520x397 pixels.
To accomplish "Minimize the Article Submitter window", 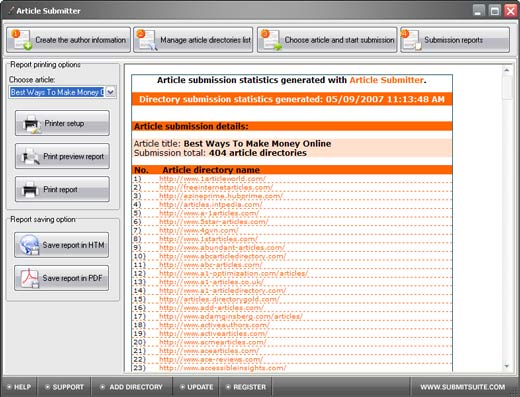I will [x=479, y=11].
